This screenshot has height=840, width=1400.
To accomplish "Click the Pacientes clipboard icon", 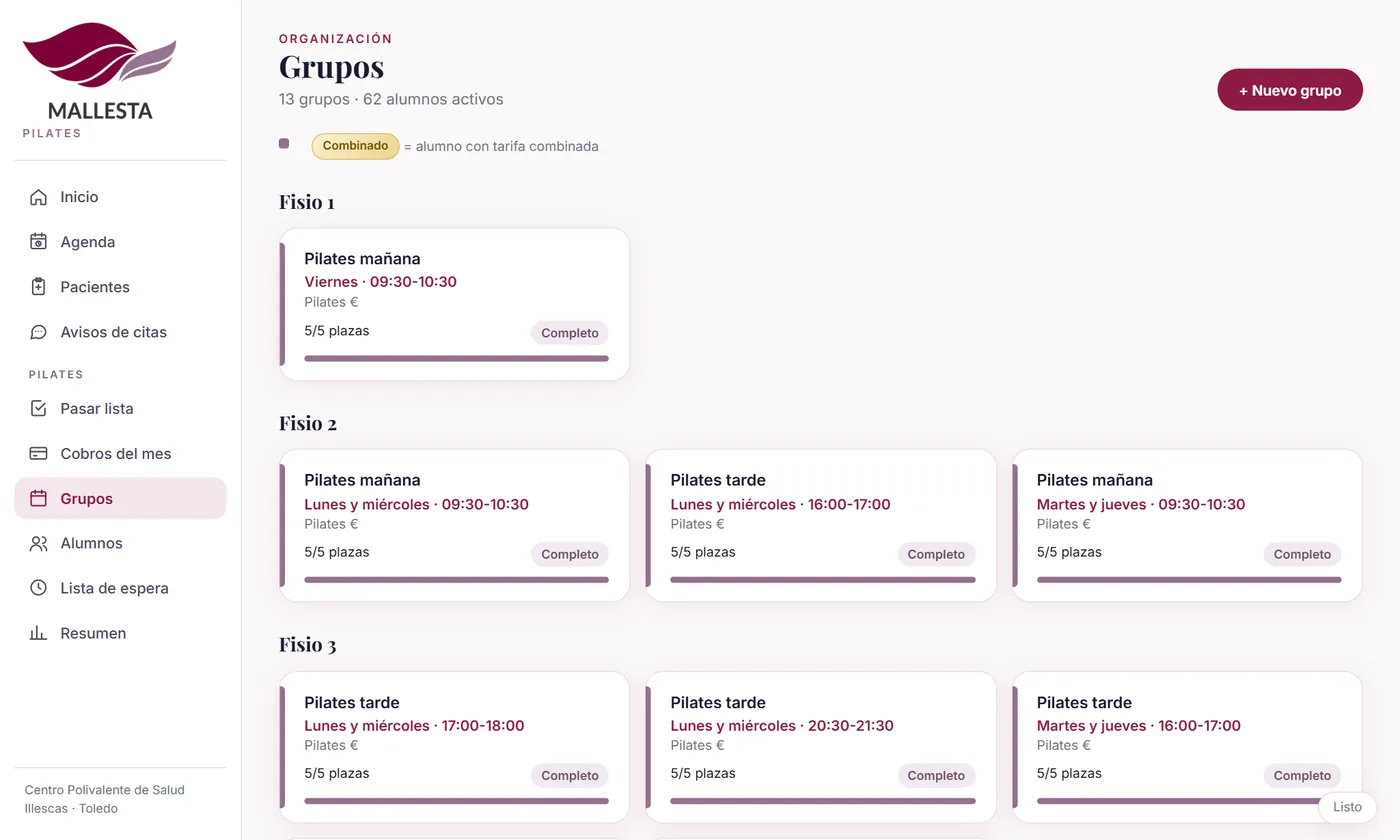I will 38,287.
